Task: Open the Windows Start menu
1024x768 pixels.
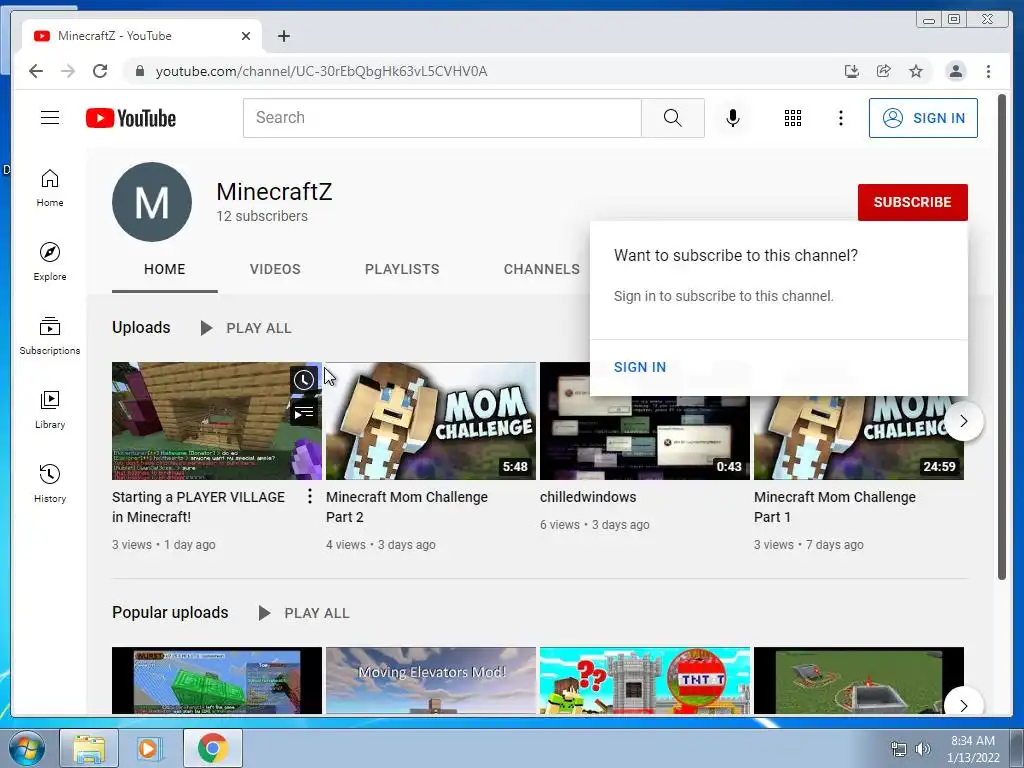Action: click(x=26, y=748)
